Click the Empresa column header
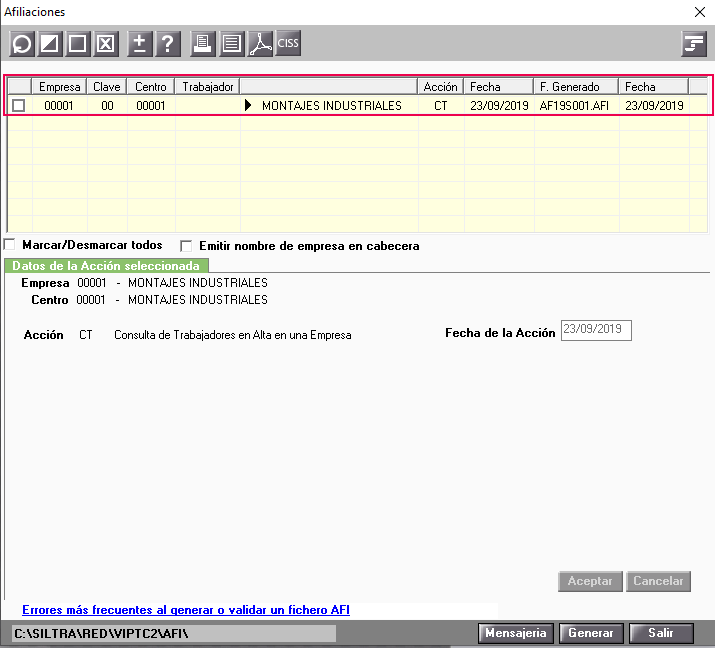The image size is (715, 648). pos(59,87)
